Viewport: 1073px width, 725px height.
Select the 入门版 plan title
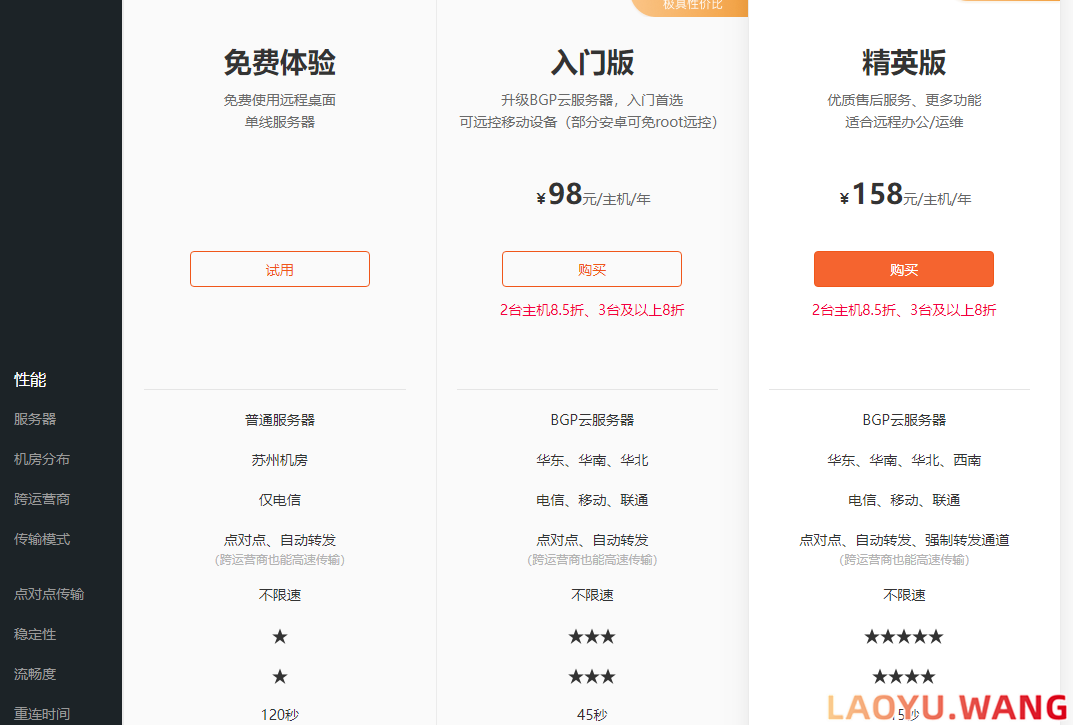tap(592, 62)
